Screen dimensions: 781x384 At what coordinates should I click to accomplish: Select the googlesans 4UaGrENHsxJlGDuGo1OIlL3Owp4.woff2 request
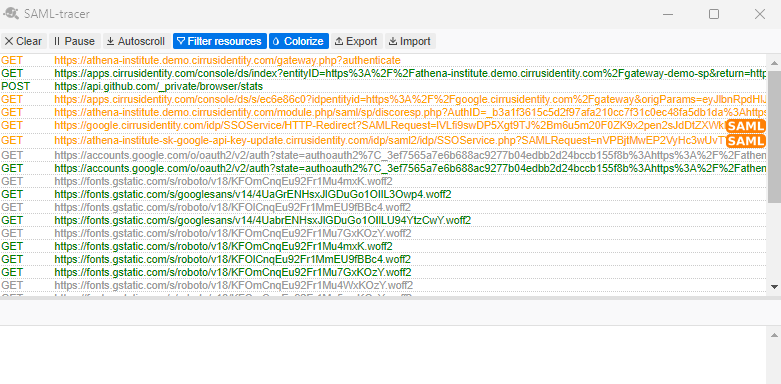tap(384, 194)
